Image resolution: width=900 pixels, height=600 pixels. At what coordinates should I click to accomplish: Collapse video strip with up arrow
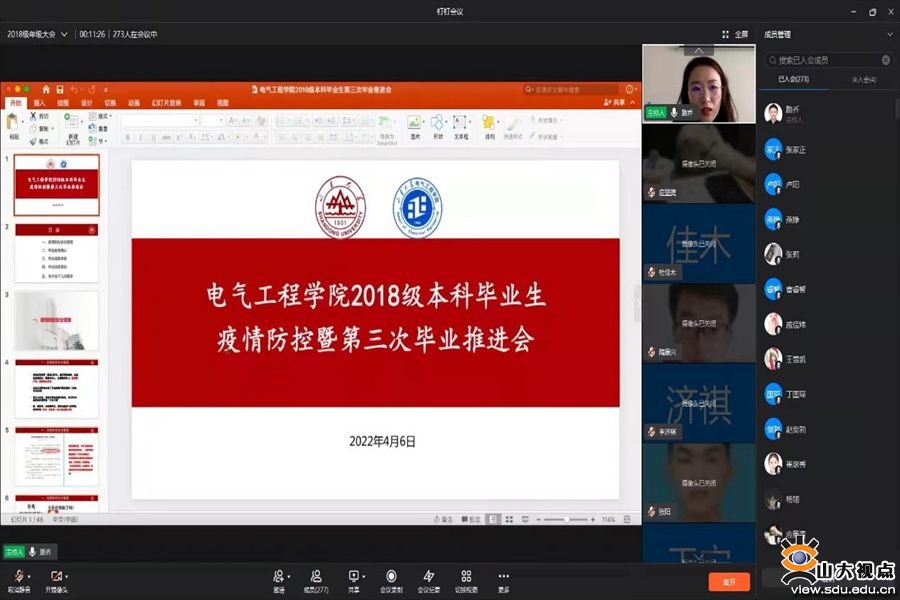(x=698, y=50)
